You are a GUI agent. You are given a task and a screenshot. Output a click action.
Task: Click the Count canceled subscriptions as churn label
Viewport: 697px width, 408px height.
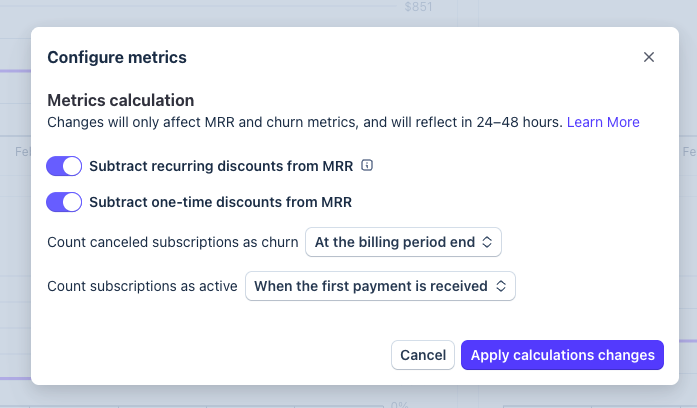(173, 242)
